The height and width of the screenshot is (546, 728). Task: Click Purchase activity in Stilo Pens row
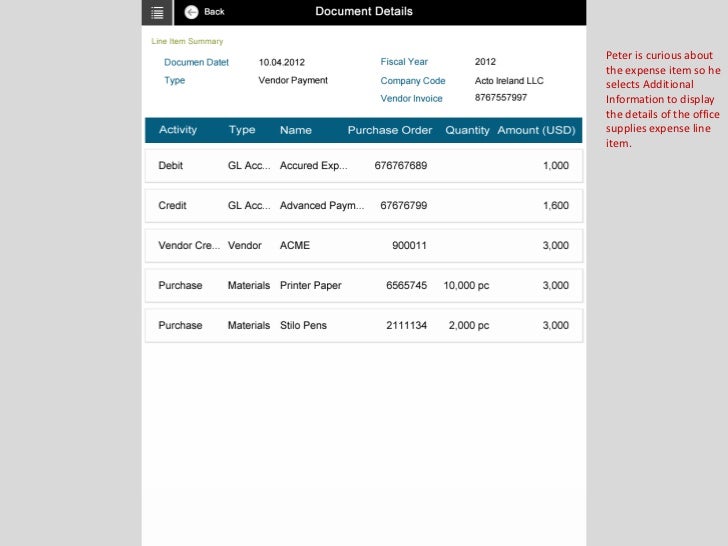click(180, 325)
